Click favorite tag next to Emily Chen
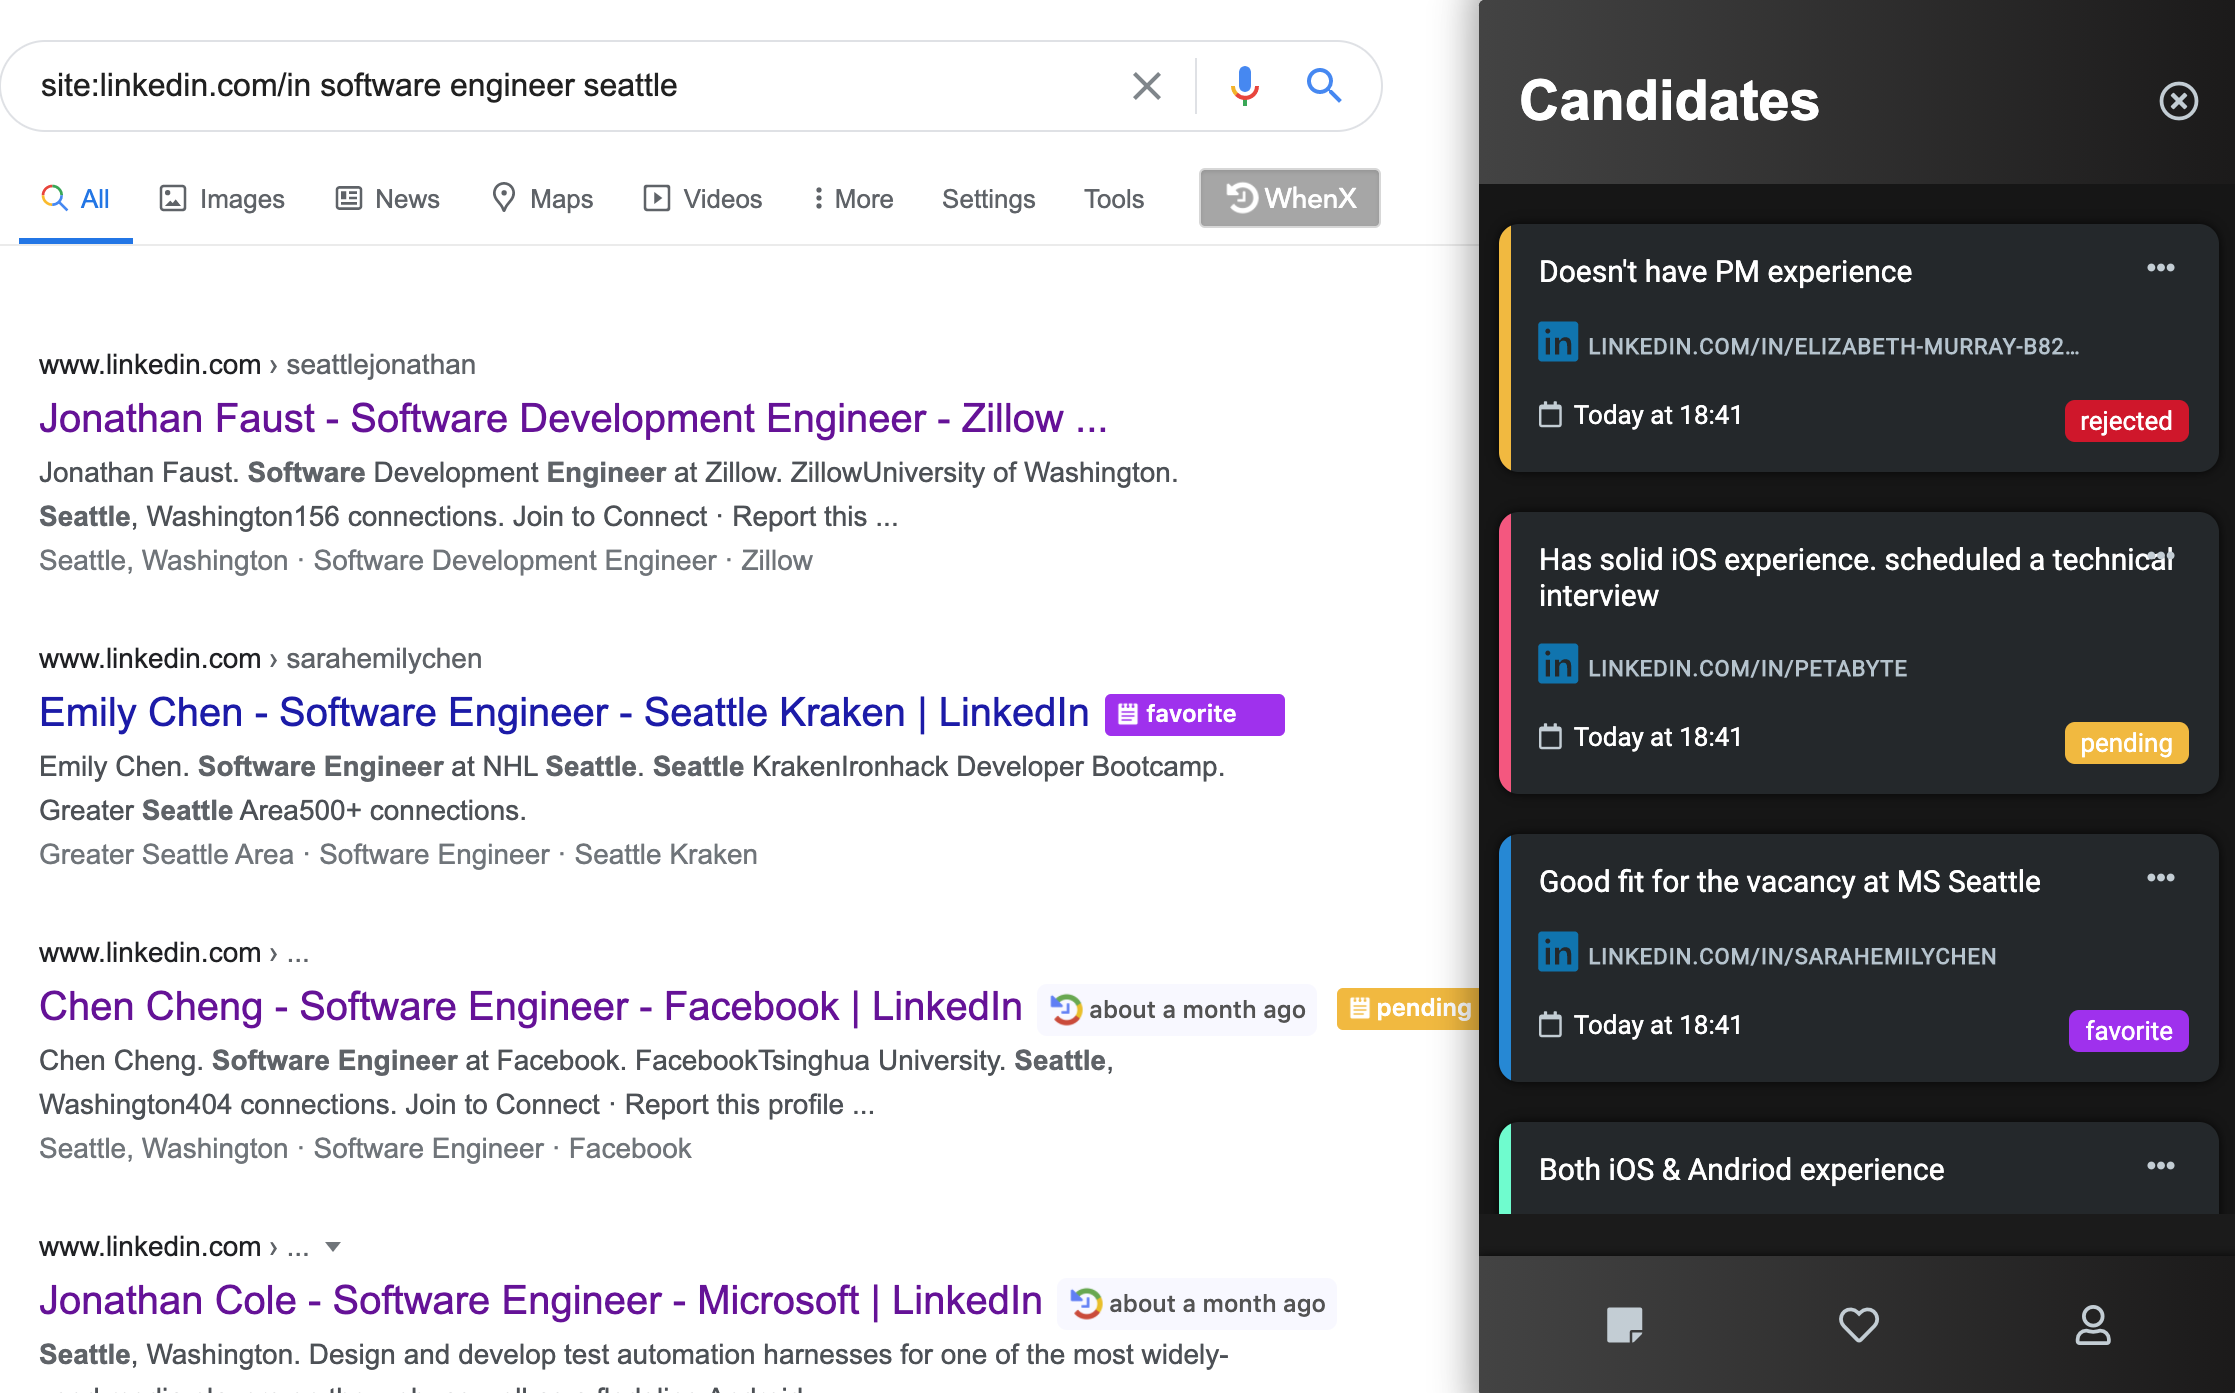Image resolution: width=2235 pixels, height=1393 pixels. [1194, 714]
